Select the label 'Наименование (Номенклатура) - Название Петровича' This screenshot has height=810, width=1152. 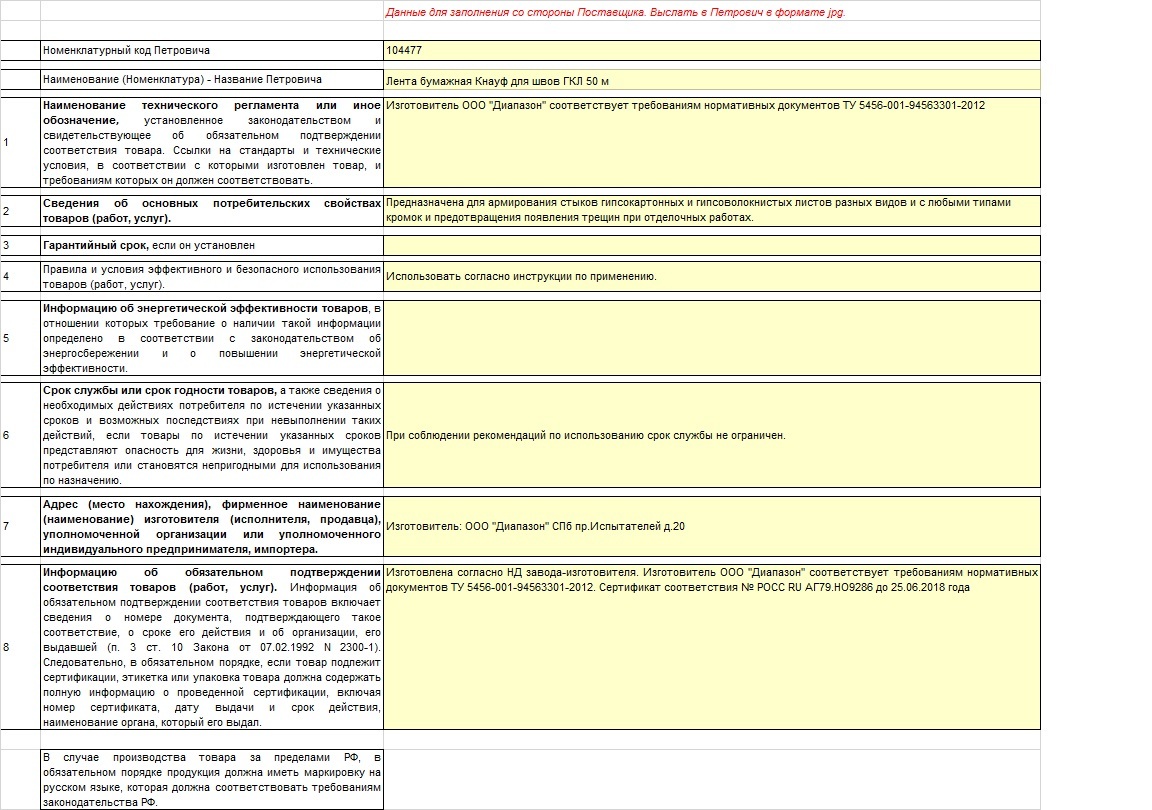212,79
